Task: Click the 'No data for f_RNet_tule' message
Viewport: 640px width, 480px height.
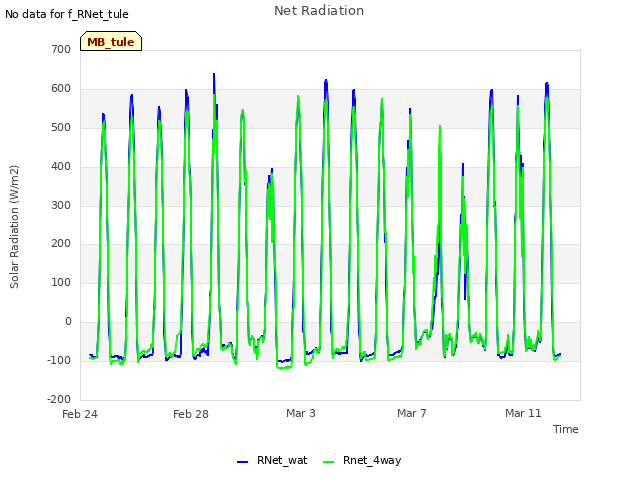Action: [x=67, y=14]
